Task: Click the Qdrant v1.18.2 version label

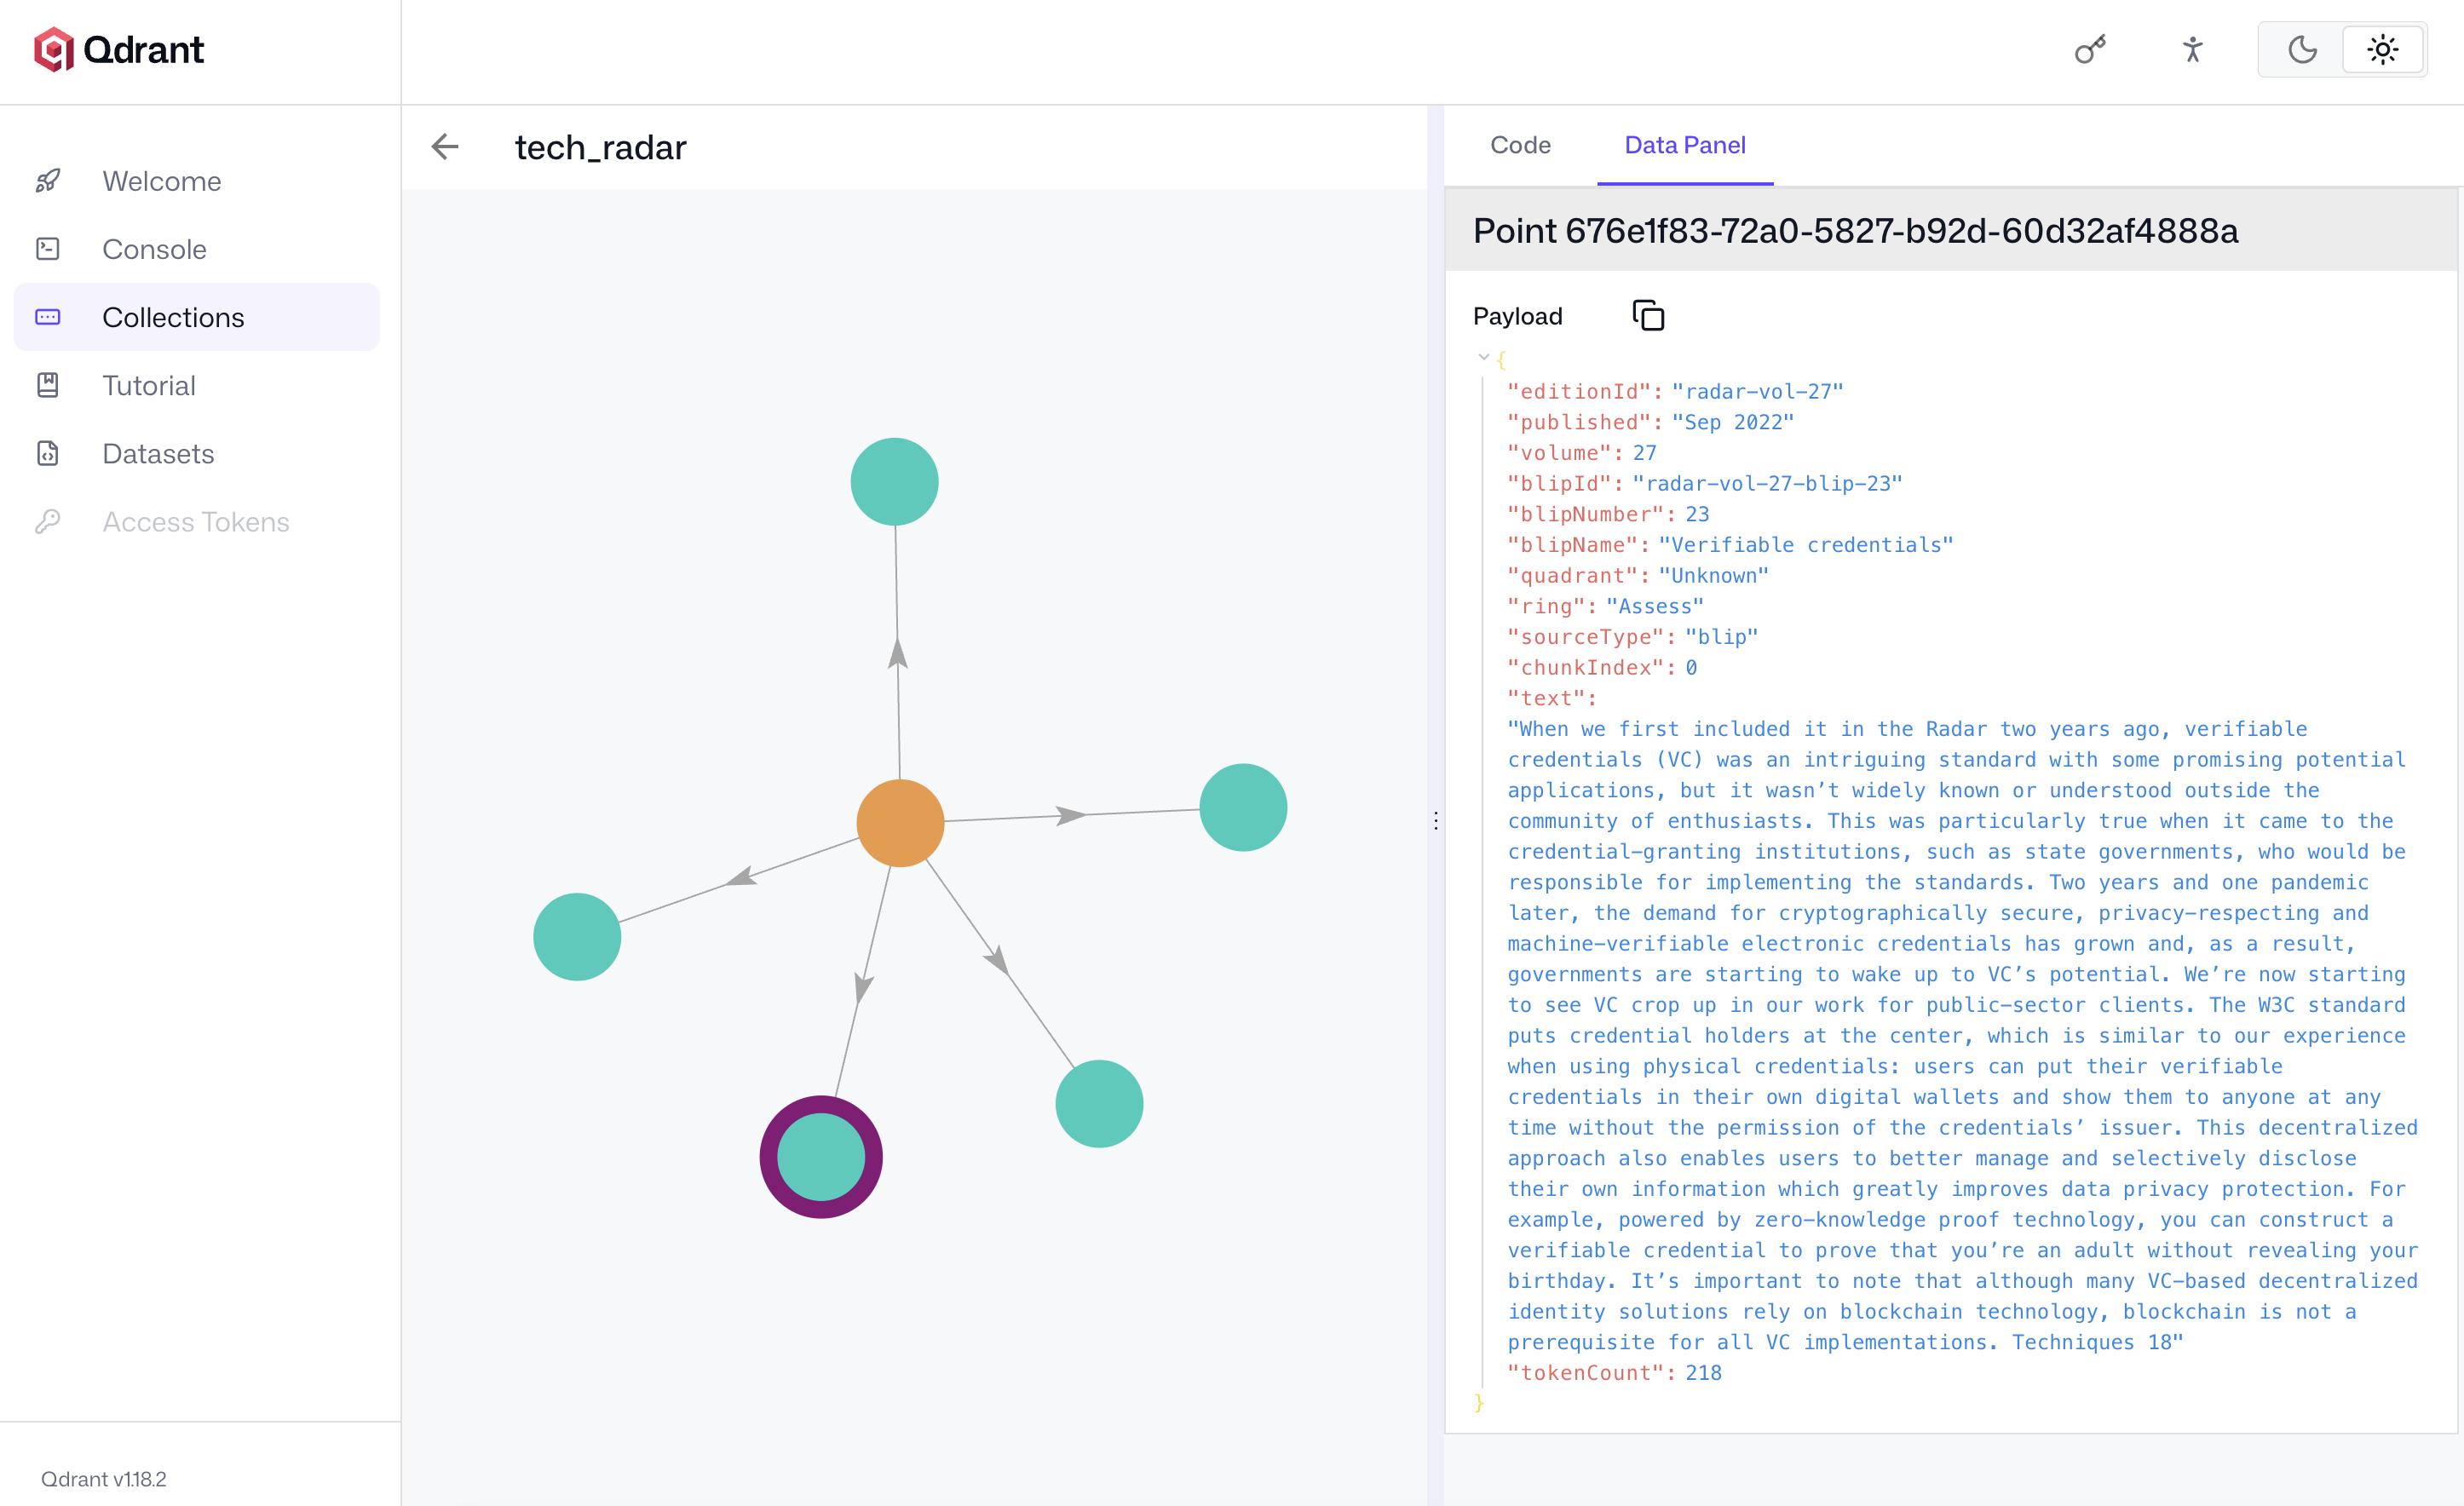Action: (x=103, y=1478)
